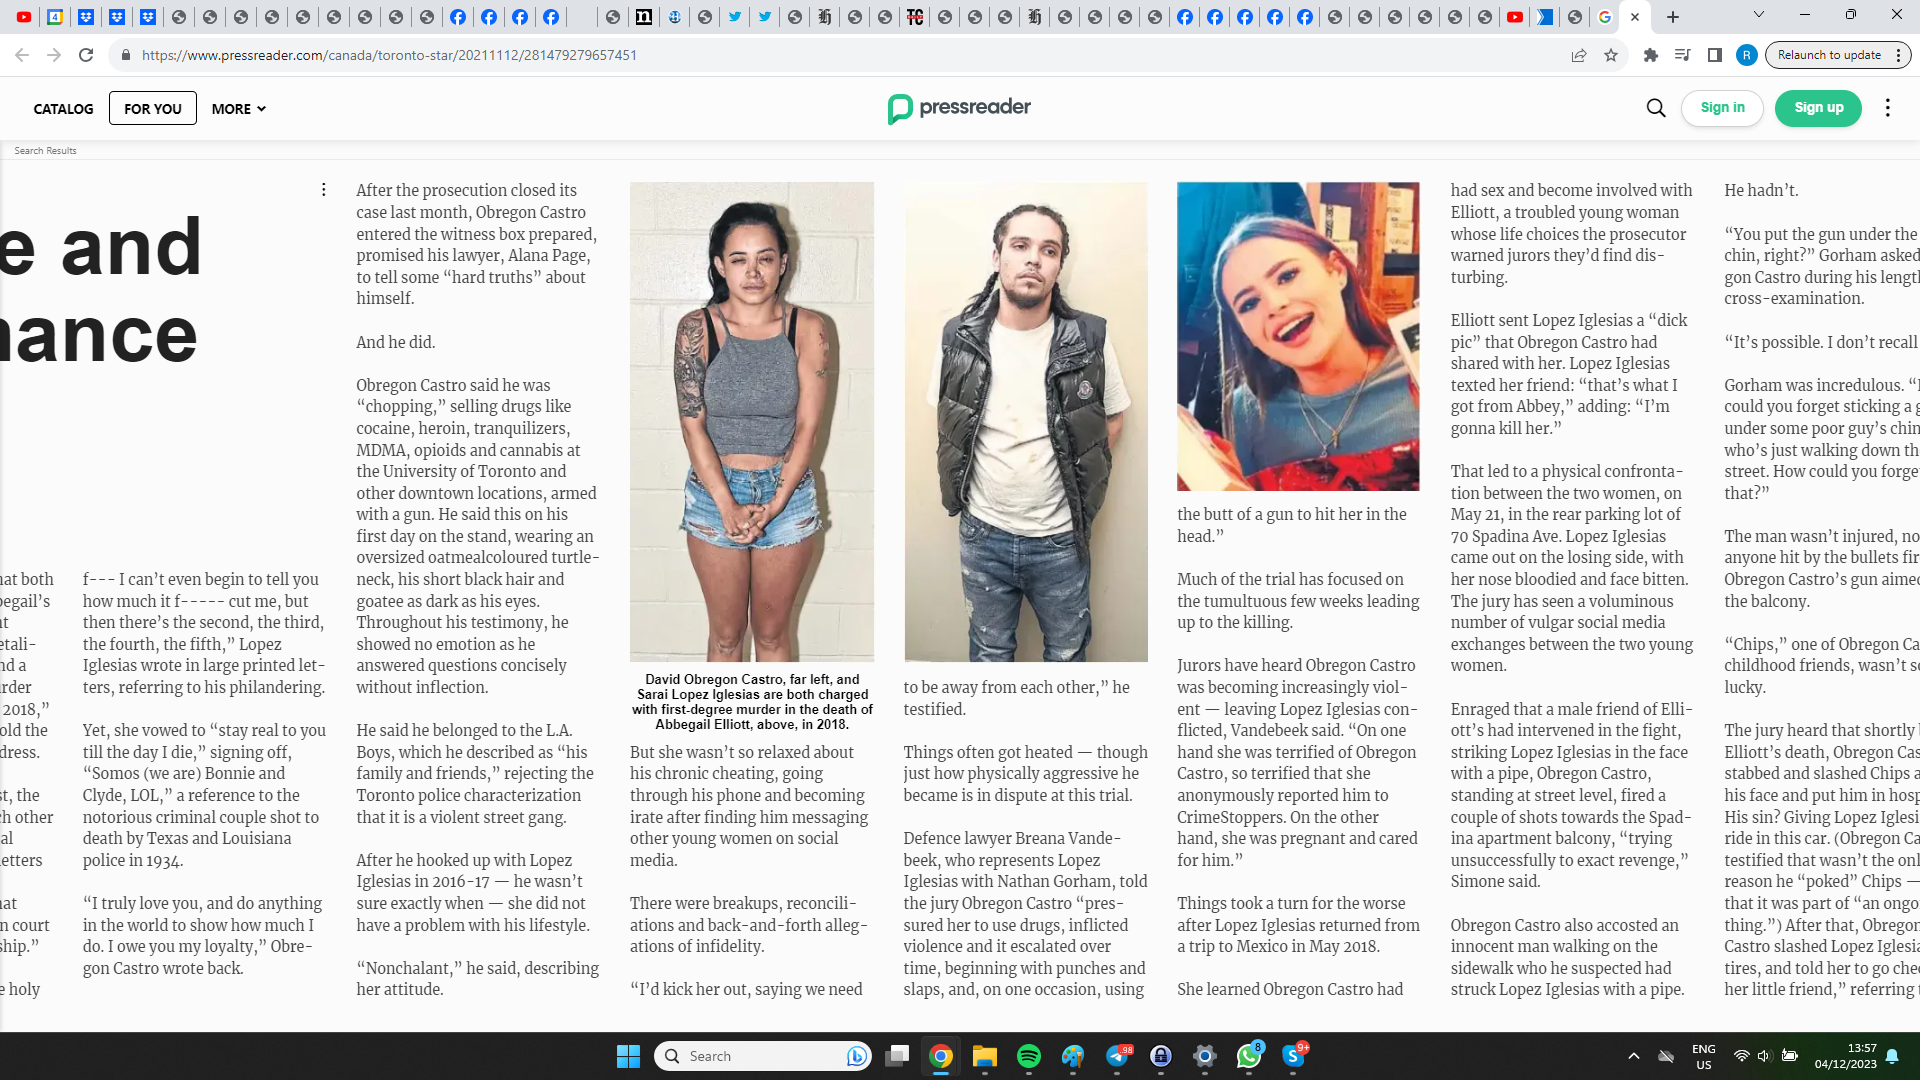Bookmark this page with the star icon
This screenshot has width=1920, height=1080.
click(1611, 55)
